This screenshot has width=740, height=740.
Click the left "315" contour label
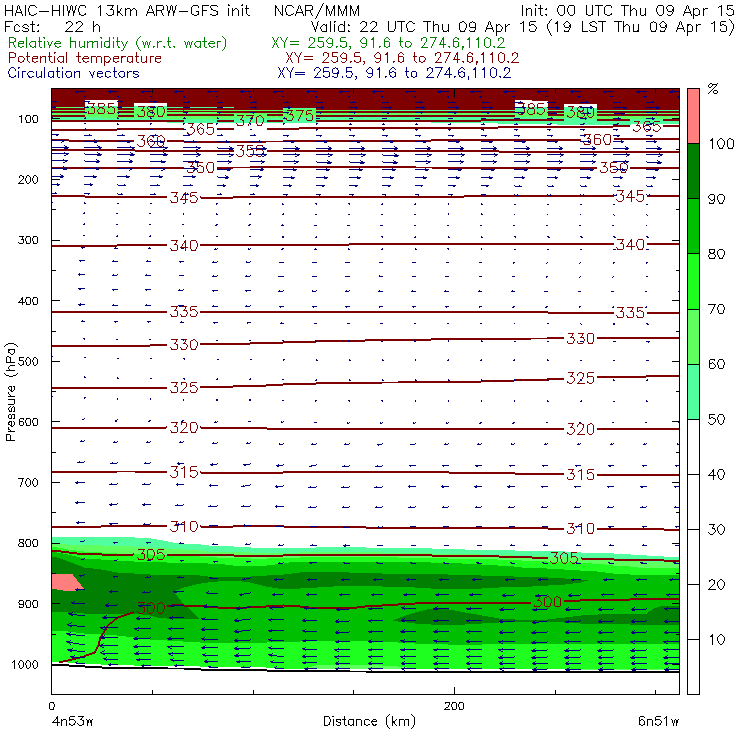[x=184, y=471]
